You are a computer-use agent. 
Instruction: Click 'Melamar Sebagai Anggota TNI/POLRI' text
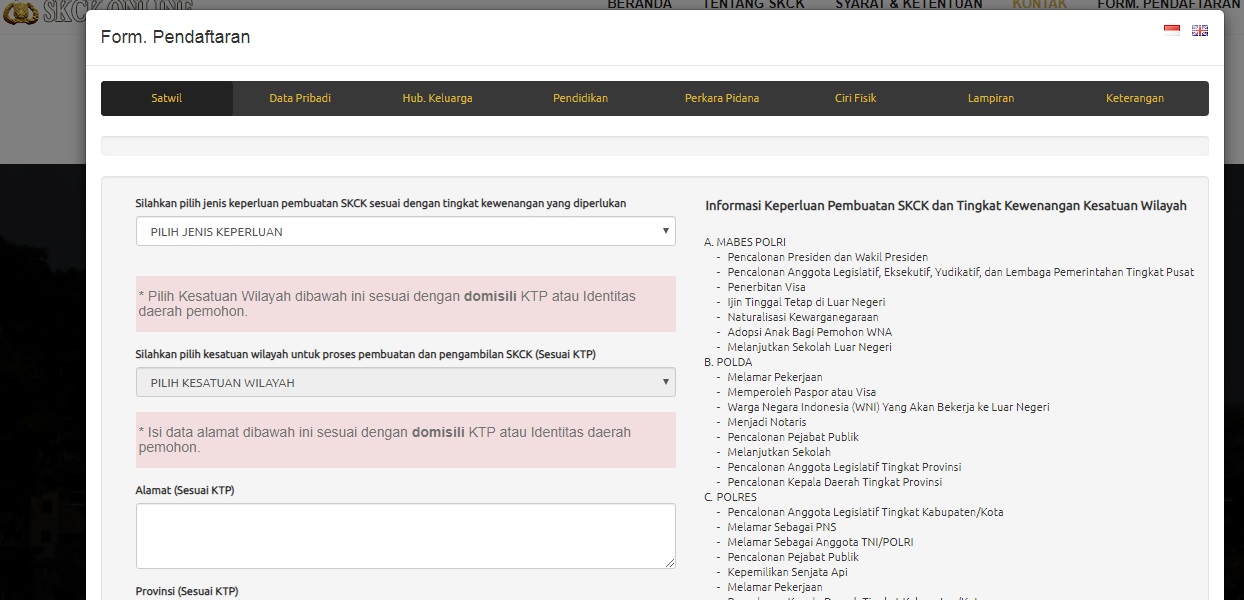pyautogui.click(x=820, y=542)
